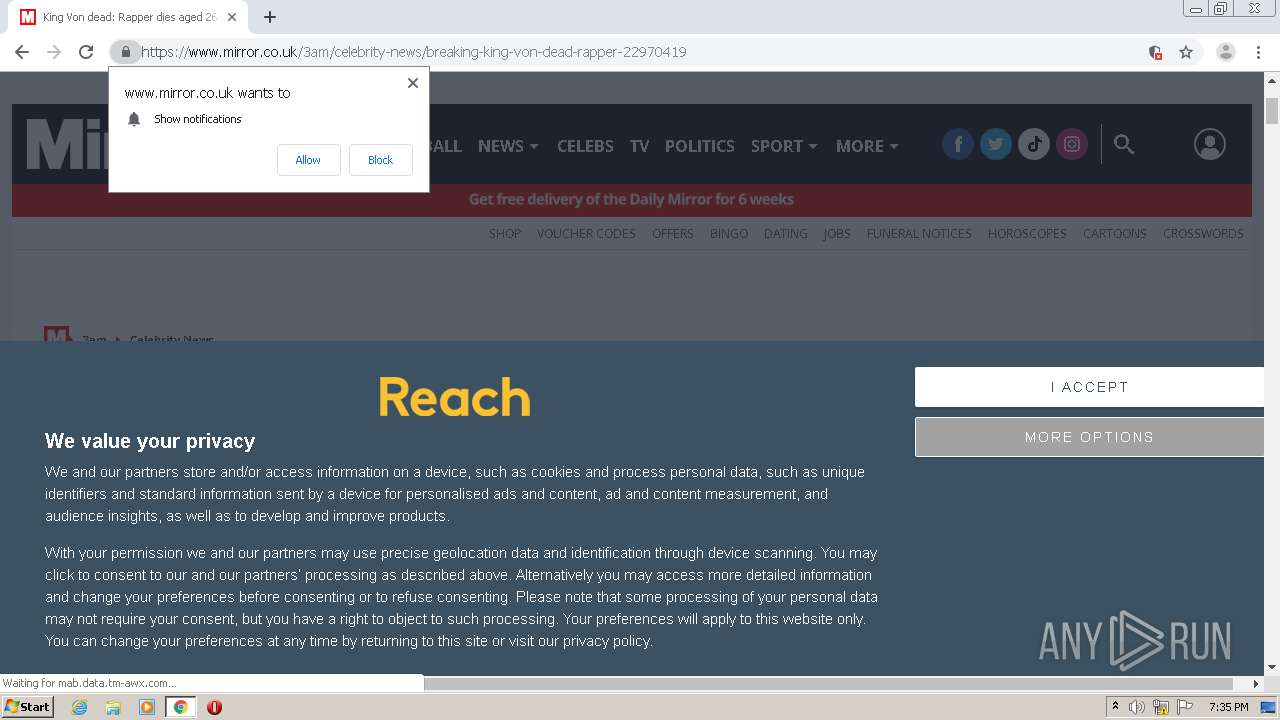Click the Chrome taskbar icon
The height and width of the screenshot is (720, 1280).
tap(180, 707)
